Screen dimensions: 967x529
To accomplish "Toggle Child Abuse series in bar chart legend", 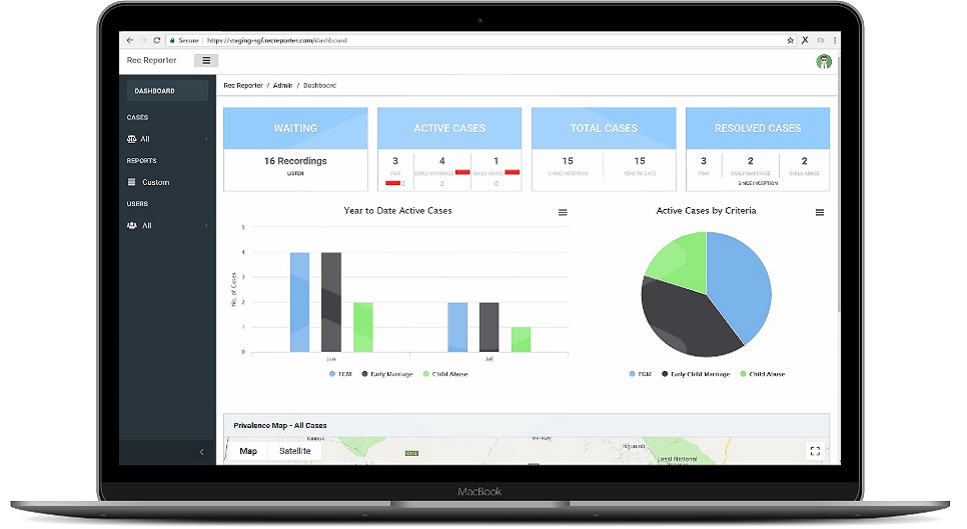I will pos(445,374).
